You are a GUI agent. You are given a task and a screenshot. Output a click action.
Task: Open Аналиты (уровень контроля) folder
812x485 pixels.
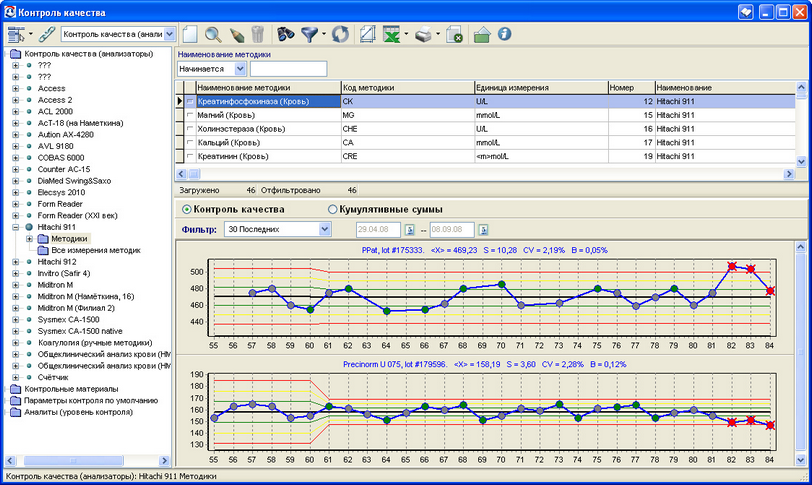[78, 412]
